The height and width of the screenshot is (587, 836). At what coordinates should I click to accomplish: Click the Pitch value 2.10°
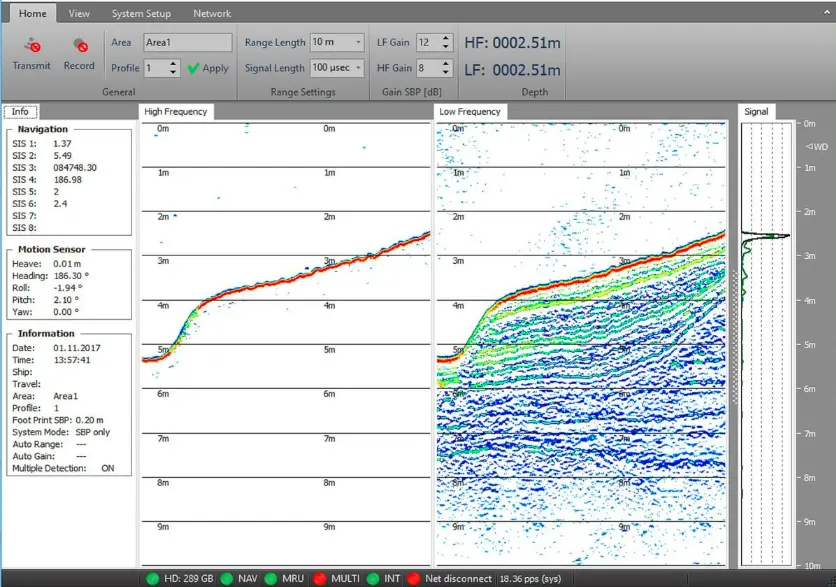(x=66, y=300)
